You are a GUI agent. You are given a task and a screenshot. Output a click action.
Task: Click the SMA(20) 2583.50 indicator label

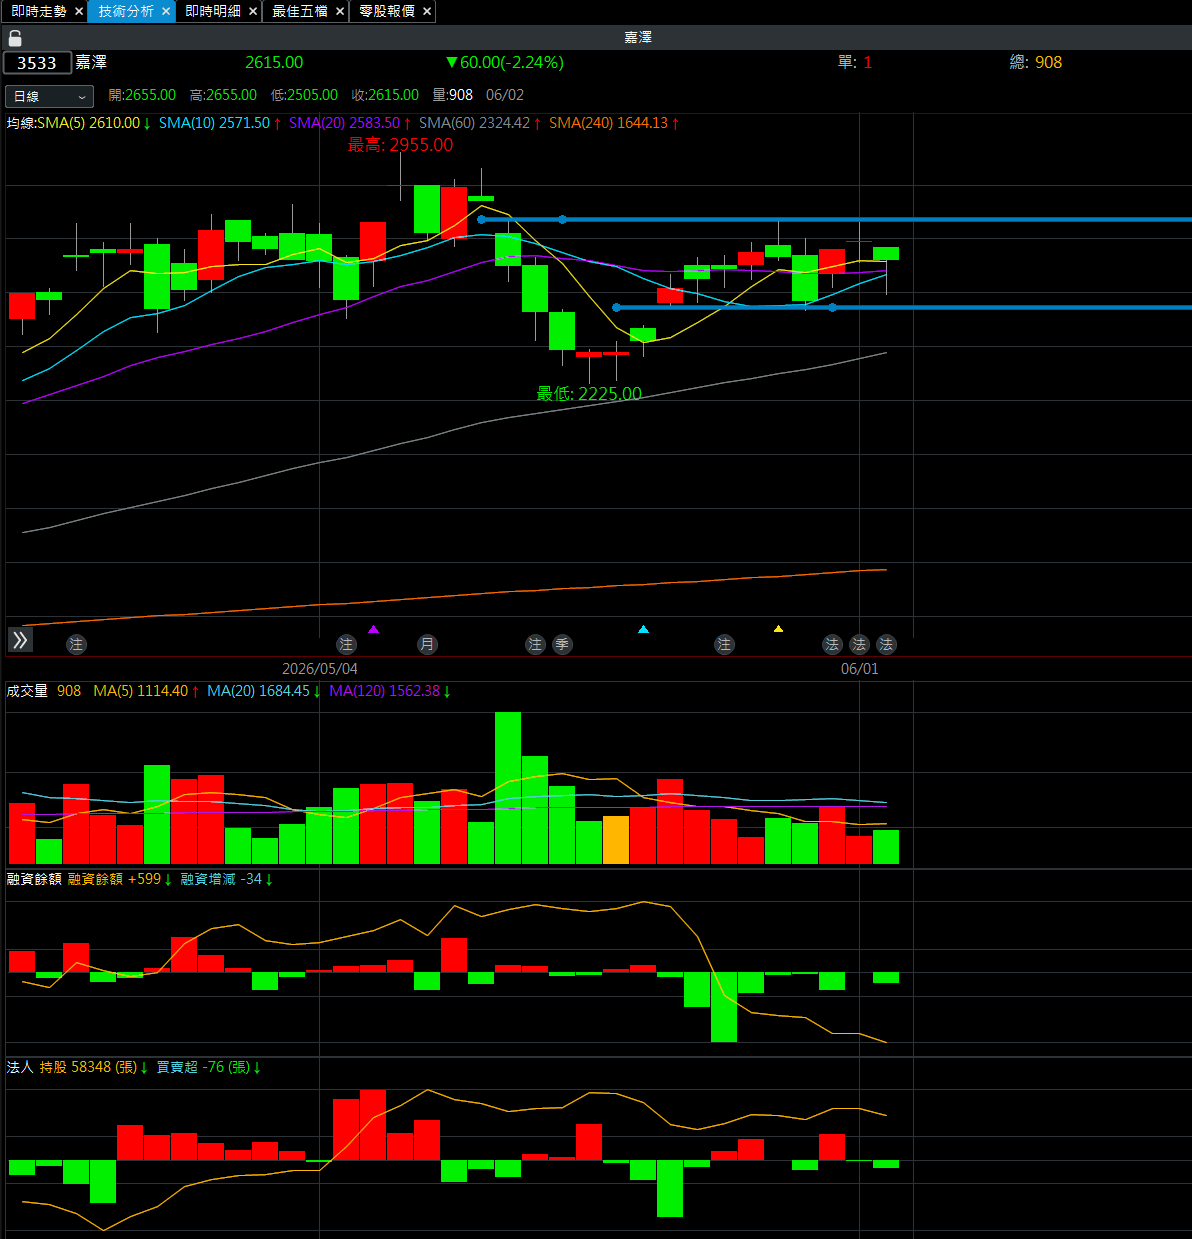click(x=350, y=123)
